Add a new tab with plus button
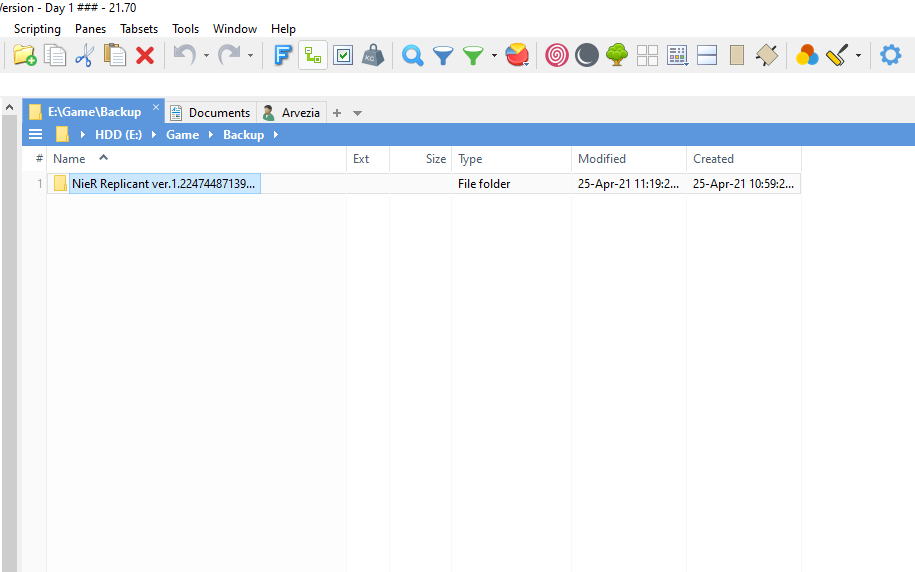This screenshot has width=915, height=572. (x=337, y=113)
